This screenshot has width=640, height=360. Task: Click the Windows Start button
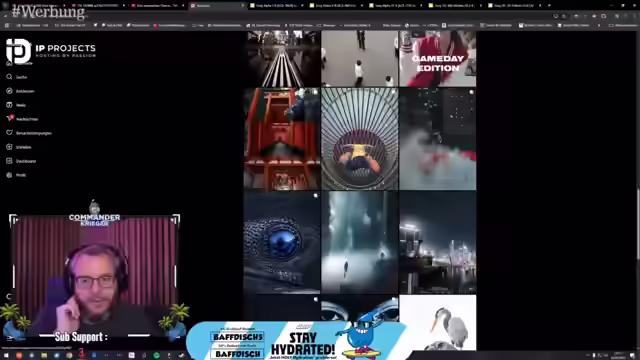[x=6, y=356]
